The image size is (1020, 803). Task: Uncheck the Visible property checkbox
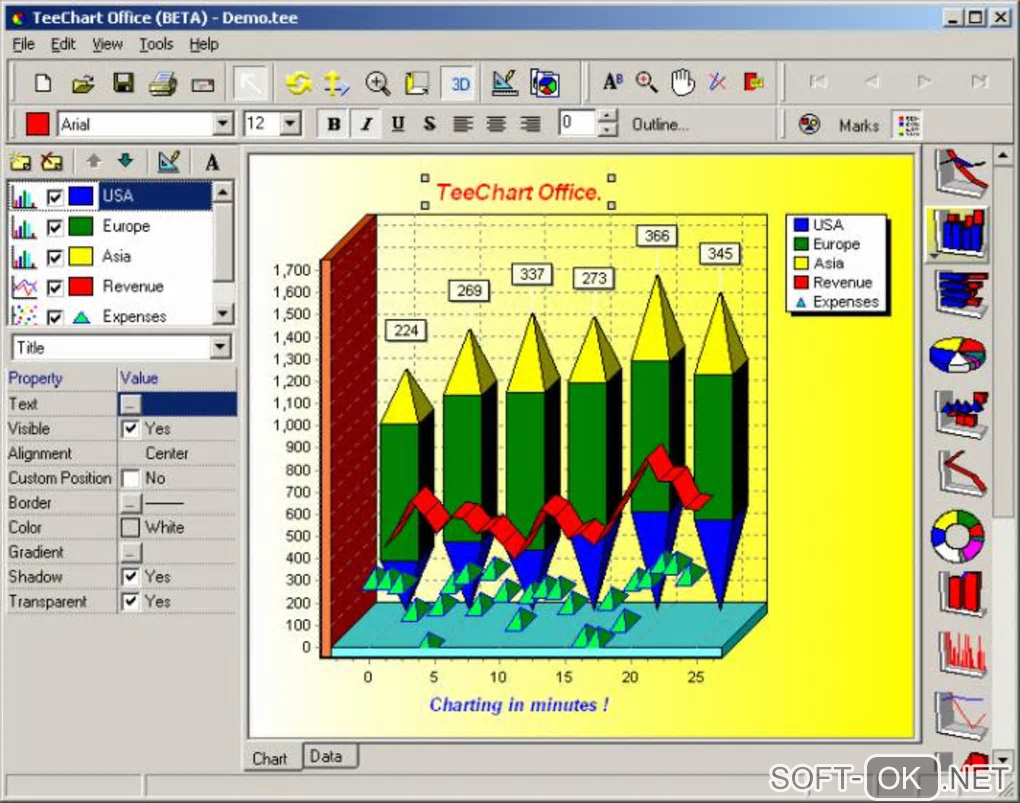click(130, 428)
